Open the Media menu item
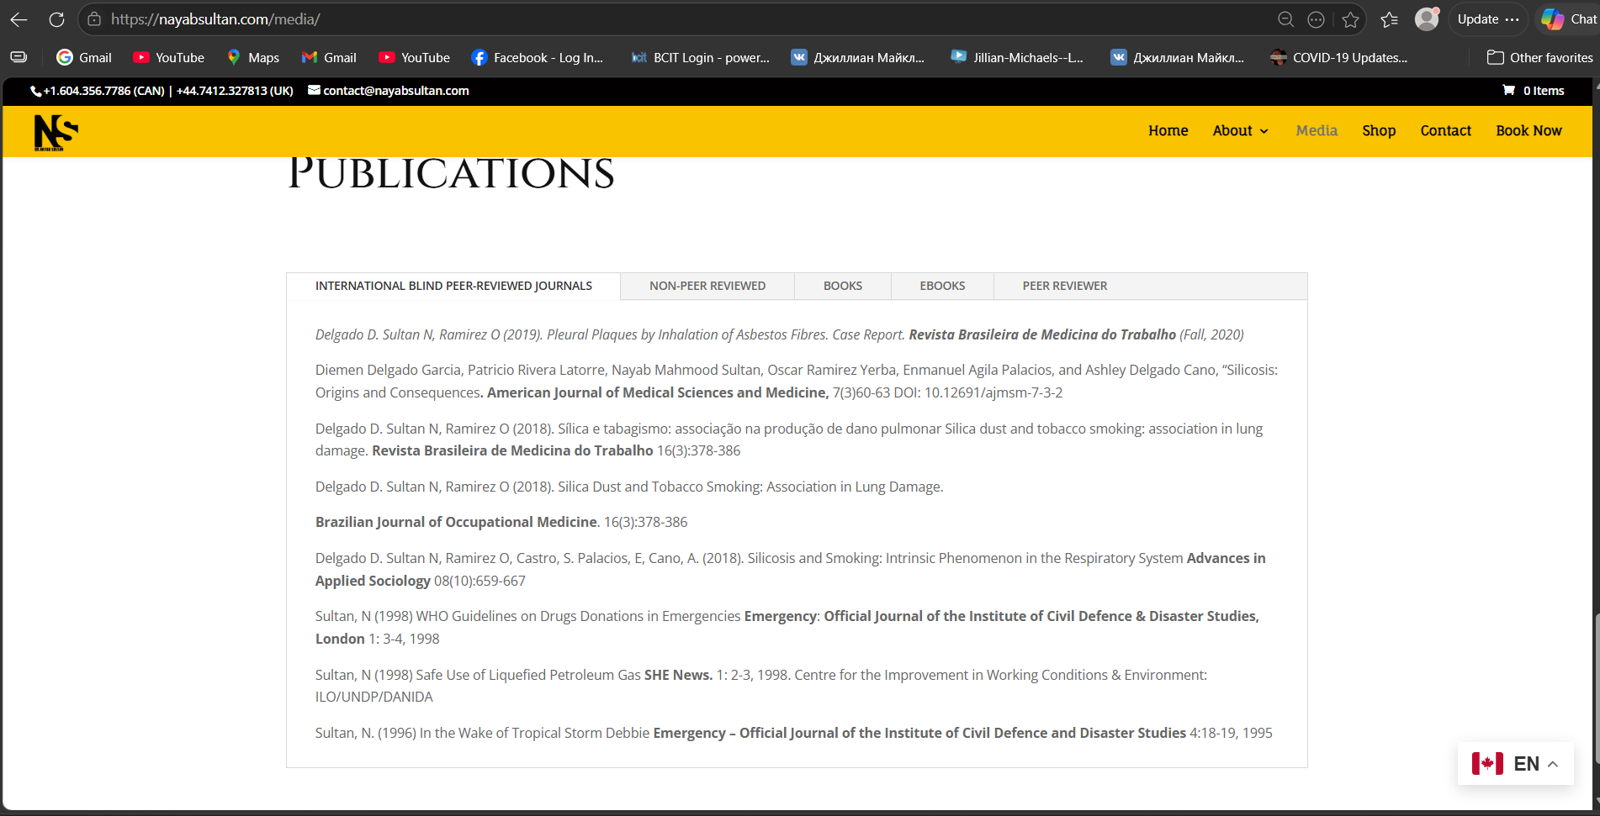The width and height of the screenshot is (1600, 816). [1316, 131]
